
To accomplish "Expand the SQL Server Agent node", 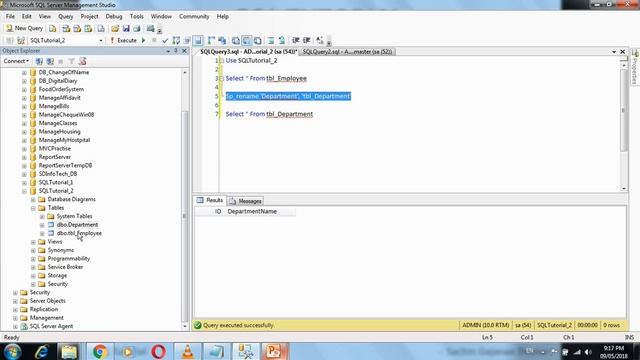I will coord(15,327).
